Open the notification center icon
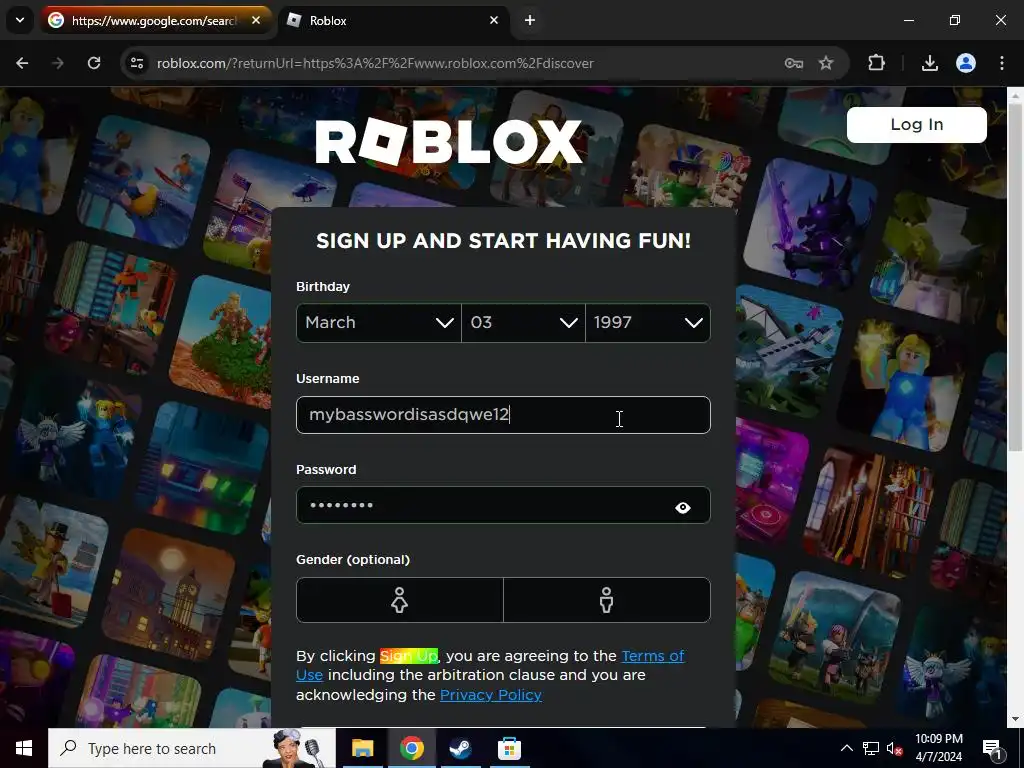The image size is (1024, 768). coord(992,748)
